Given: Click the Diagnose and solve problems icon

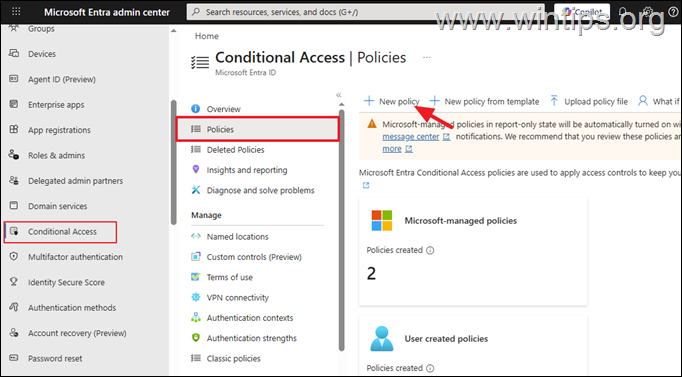Looking at the screenshot, I should 196,190.
